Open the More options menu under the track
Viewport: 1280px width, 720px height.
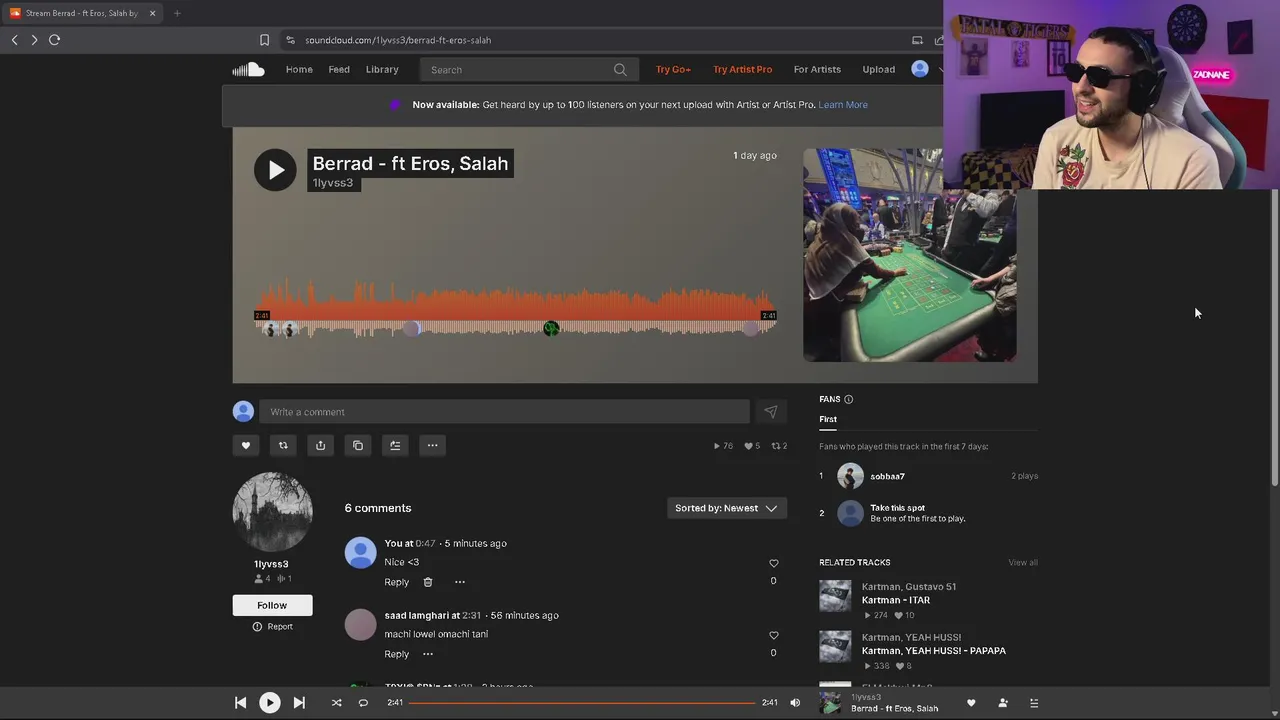coord(432,445)
